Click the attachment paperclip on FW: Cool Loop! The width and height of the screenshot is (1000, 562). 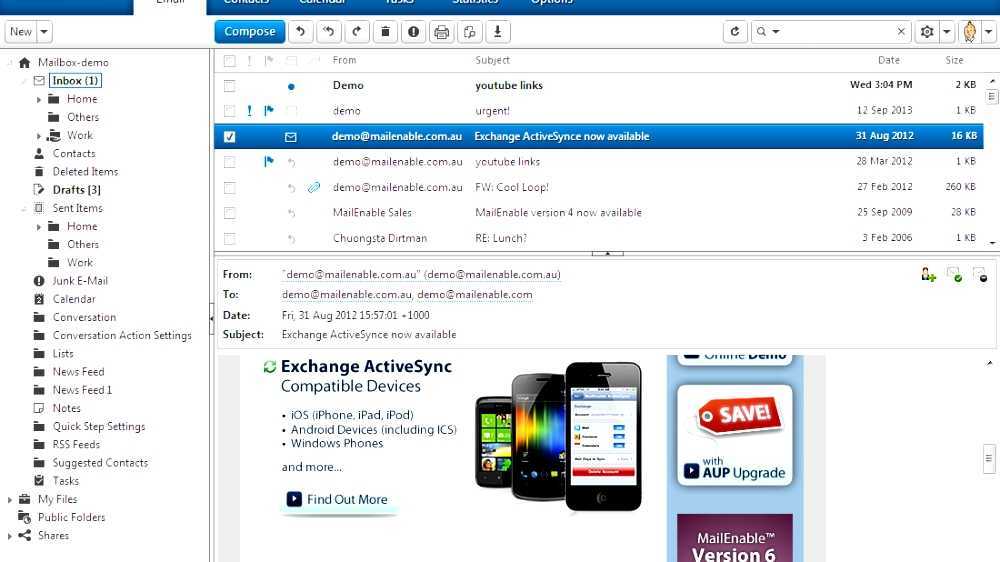(x=314, y=187)
